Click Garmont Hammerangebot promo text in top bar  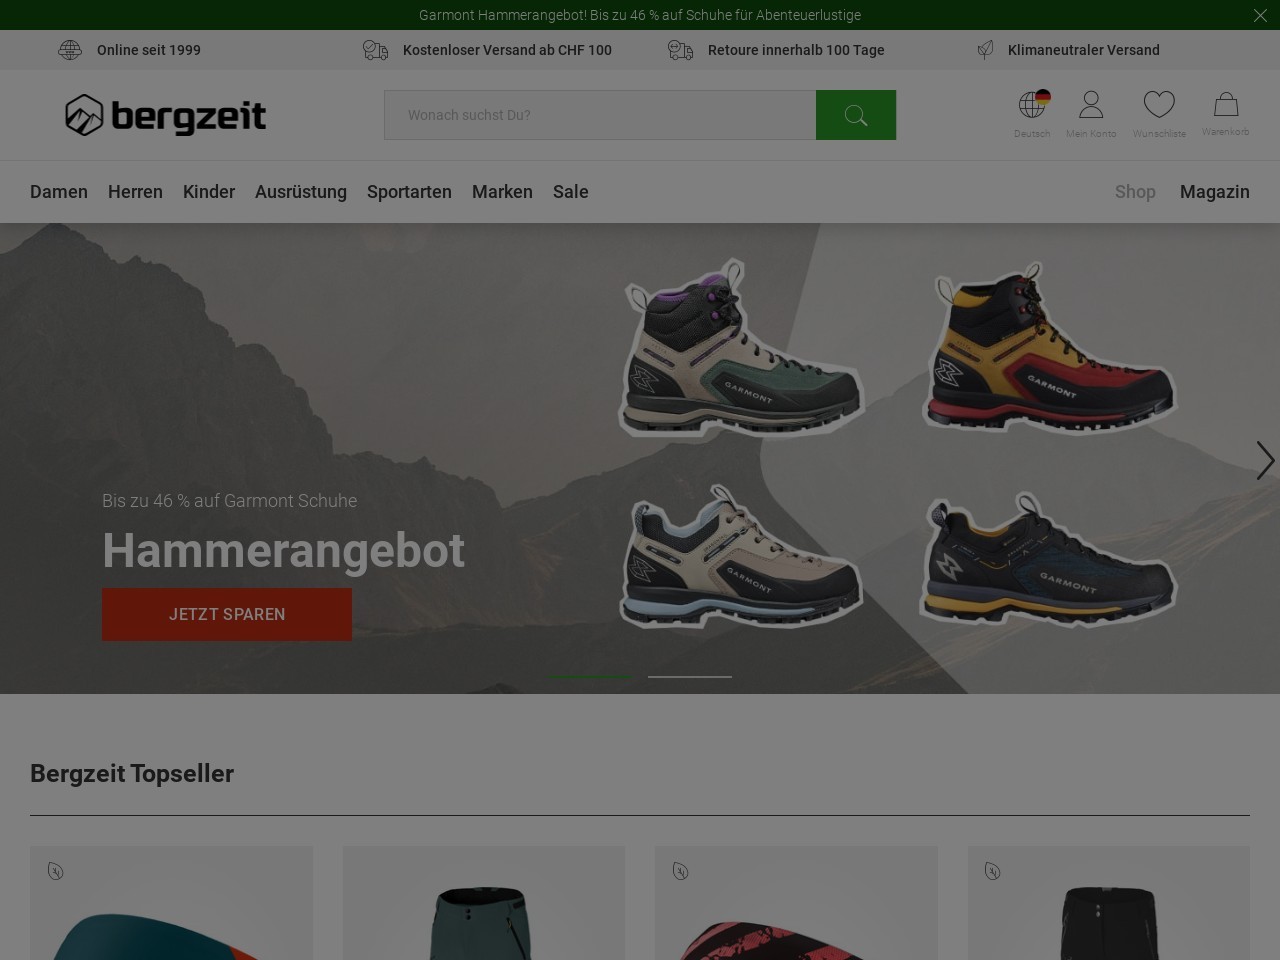pos(640,15)
